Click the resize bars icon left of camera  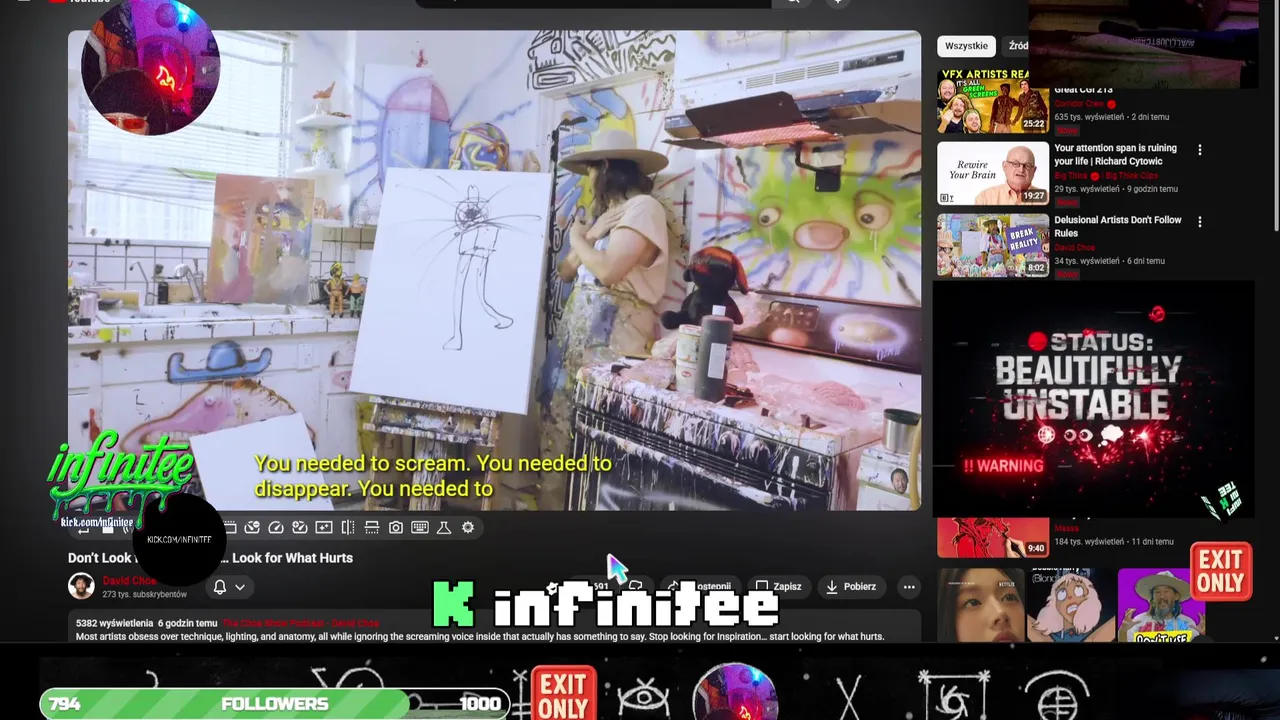point(372,527)
